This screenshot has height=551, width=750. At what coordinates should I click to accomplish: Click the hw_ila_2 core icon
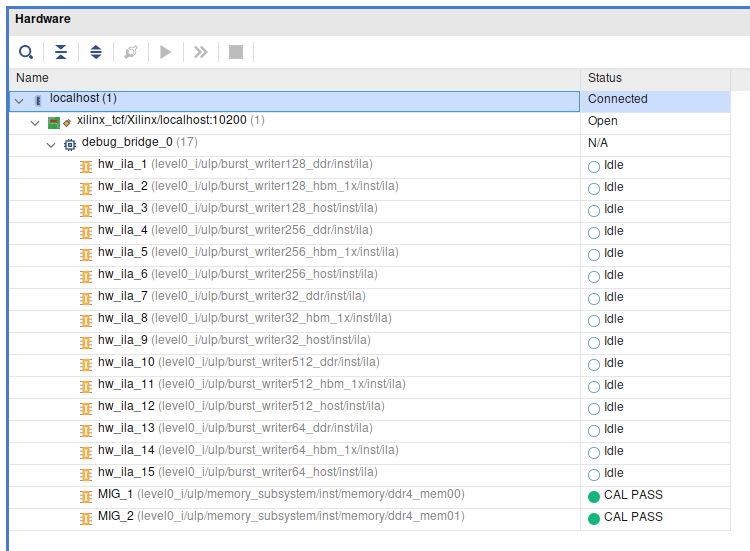coord(86,189)
